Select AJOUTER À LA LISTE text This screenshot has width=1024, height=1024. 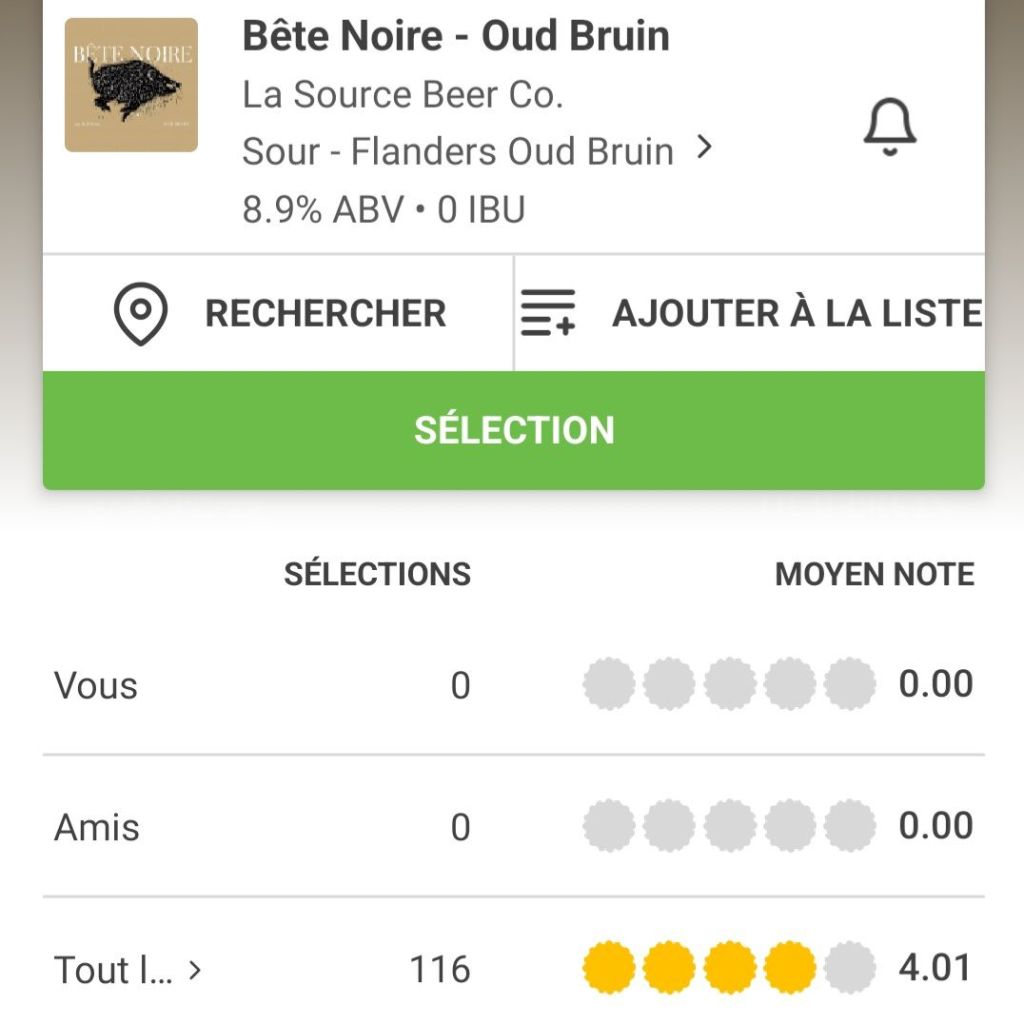point(797,314)
